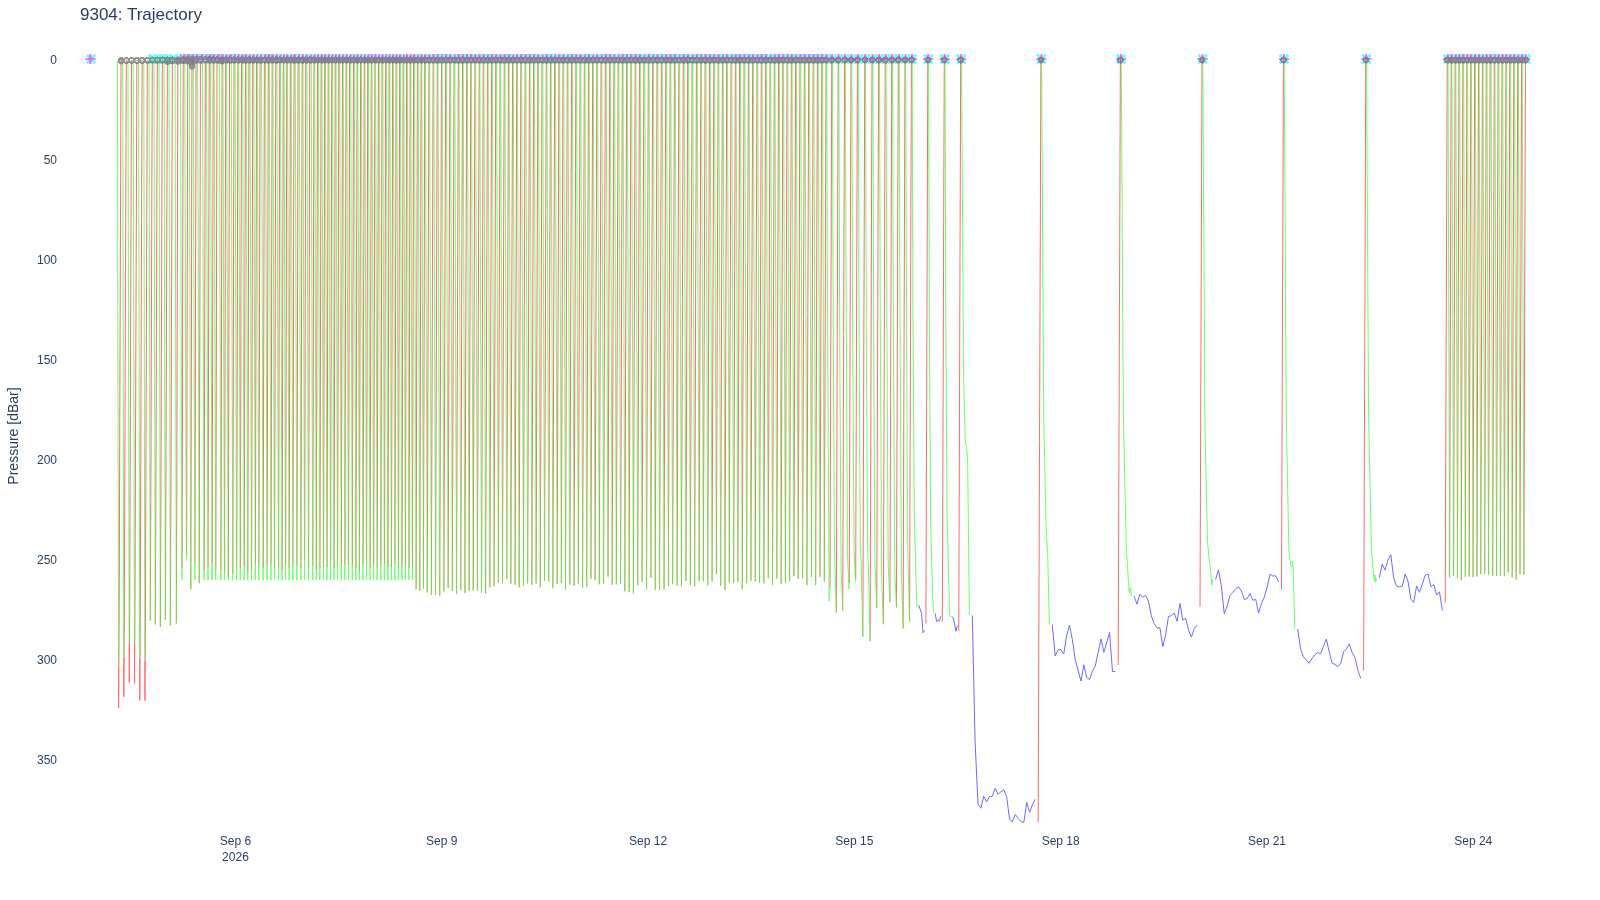Select the surface marker just before Sep 18
Screen dimensions: 1600x900
(1041, 59)
